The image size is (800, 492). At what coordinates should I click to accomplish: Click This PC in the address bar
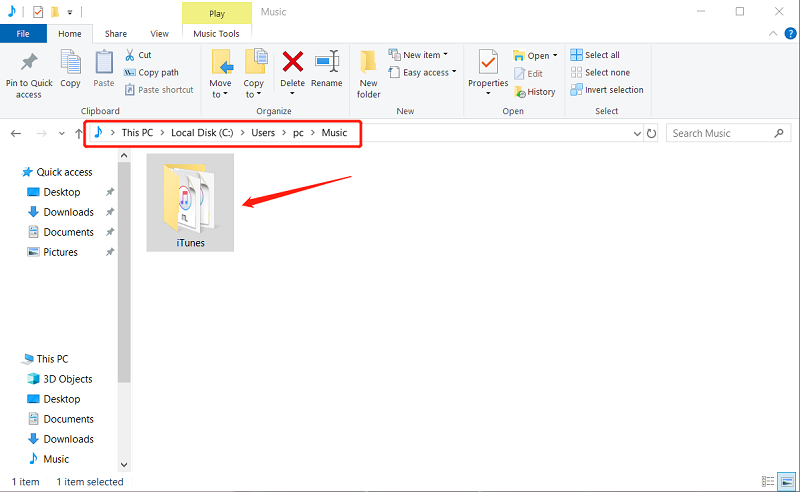(137, 133)
